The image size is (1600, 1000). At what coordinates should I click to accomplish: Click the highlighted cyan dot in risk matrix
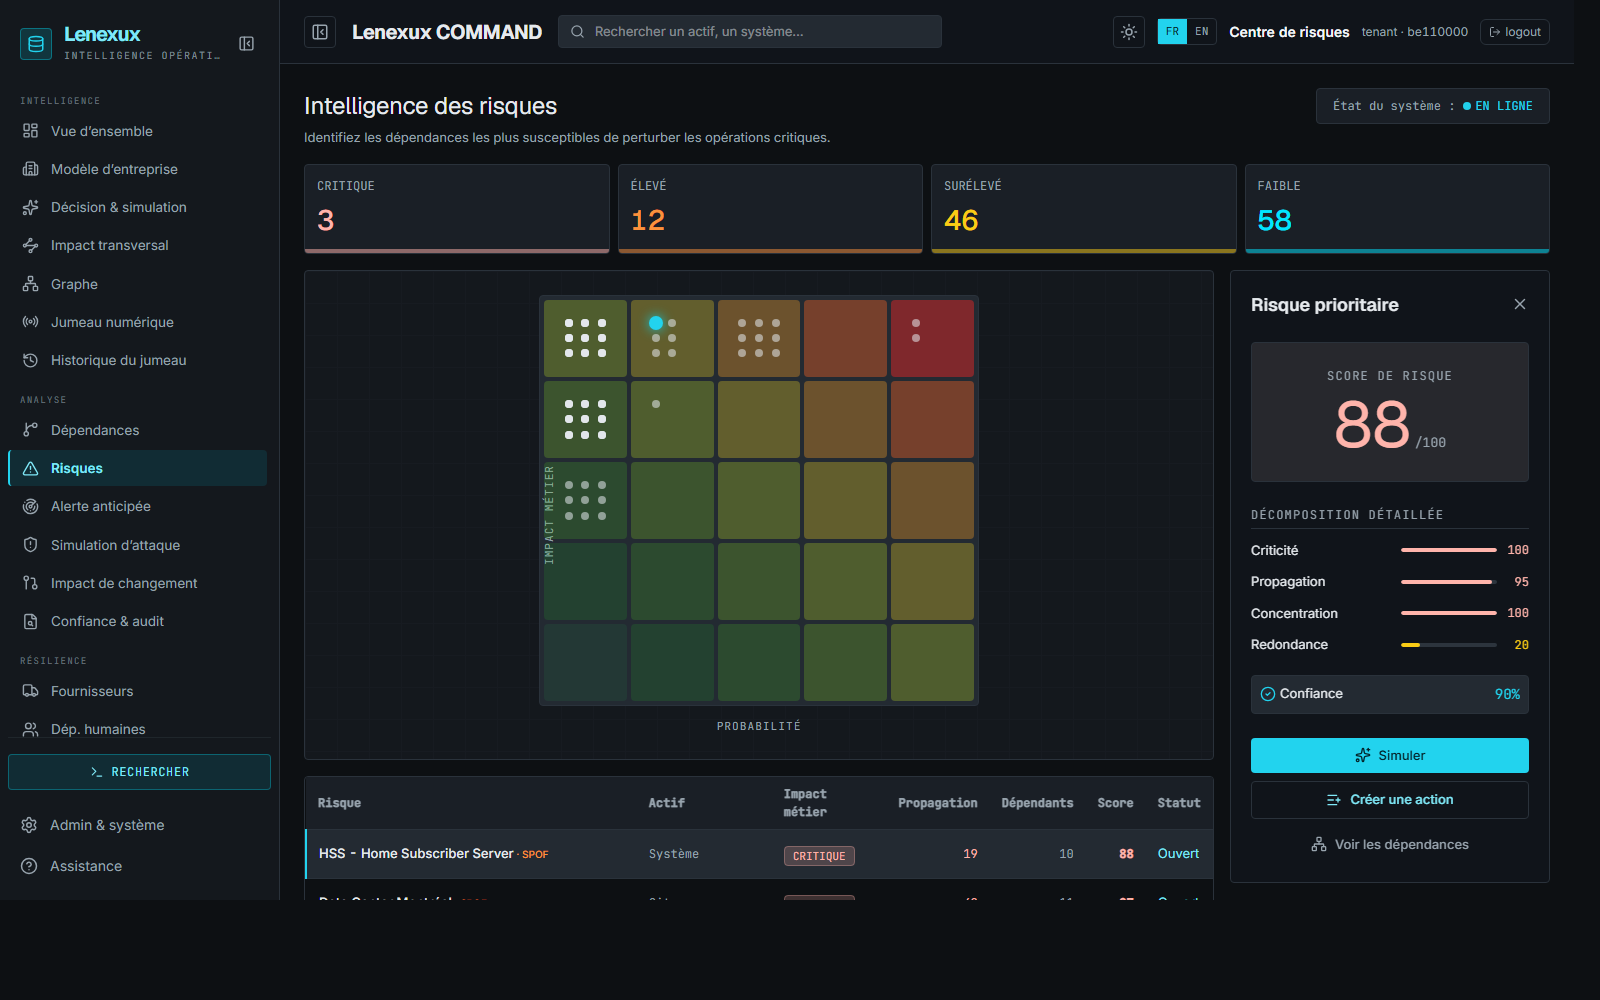[x=656, y=323]
